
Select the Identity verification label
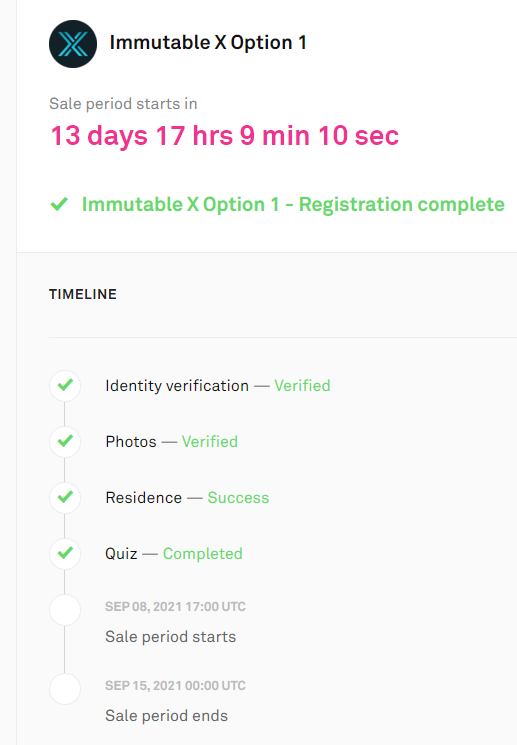point(177,386)
